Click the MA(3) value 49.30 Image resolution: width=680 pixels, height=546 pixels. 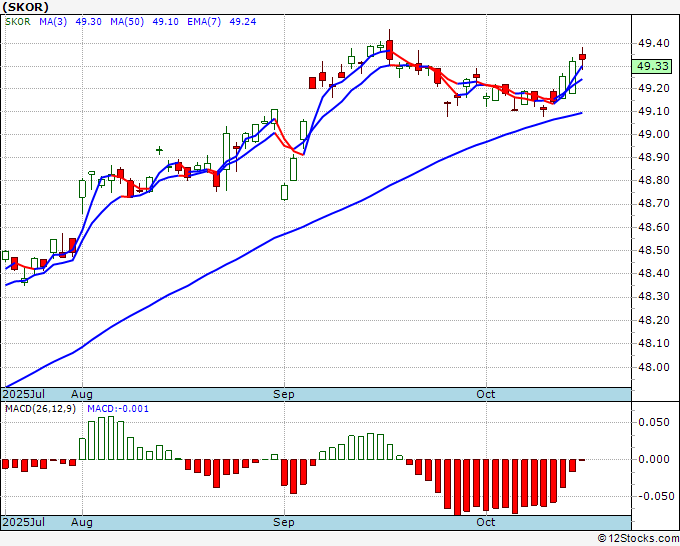click(x=88, y=22)
